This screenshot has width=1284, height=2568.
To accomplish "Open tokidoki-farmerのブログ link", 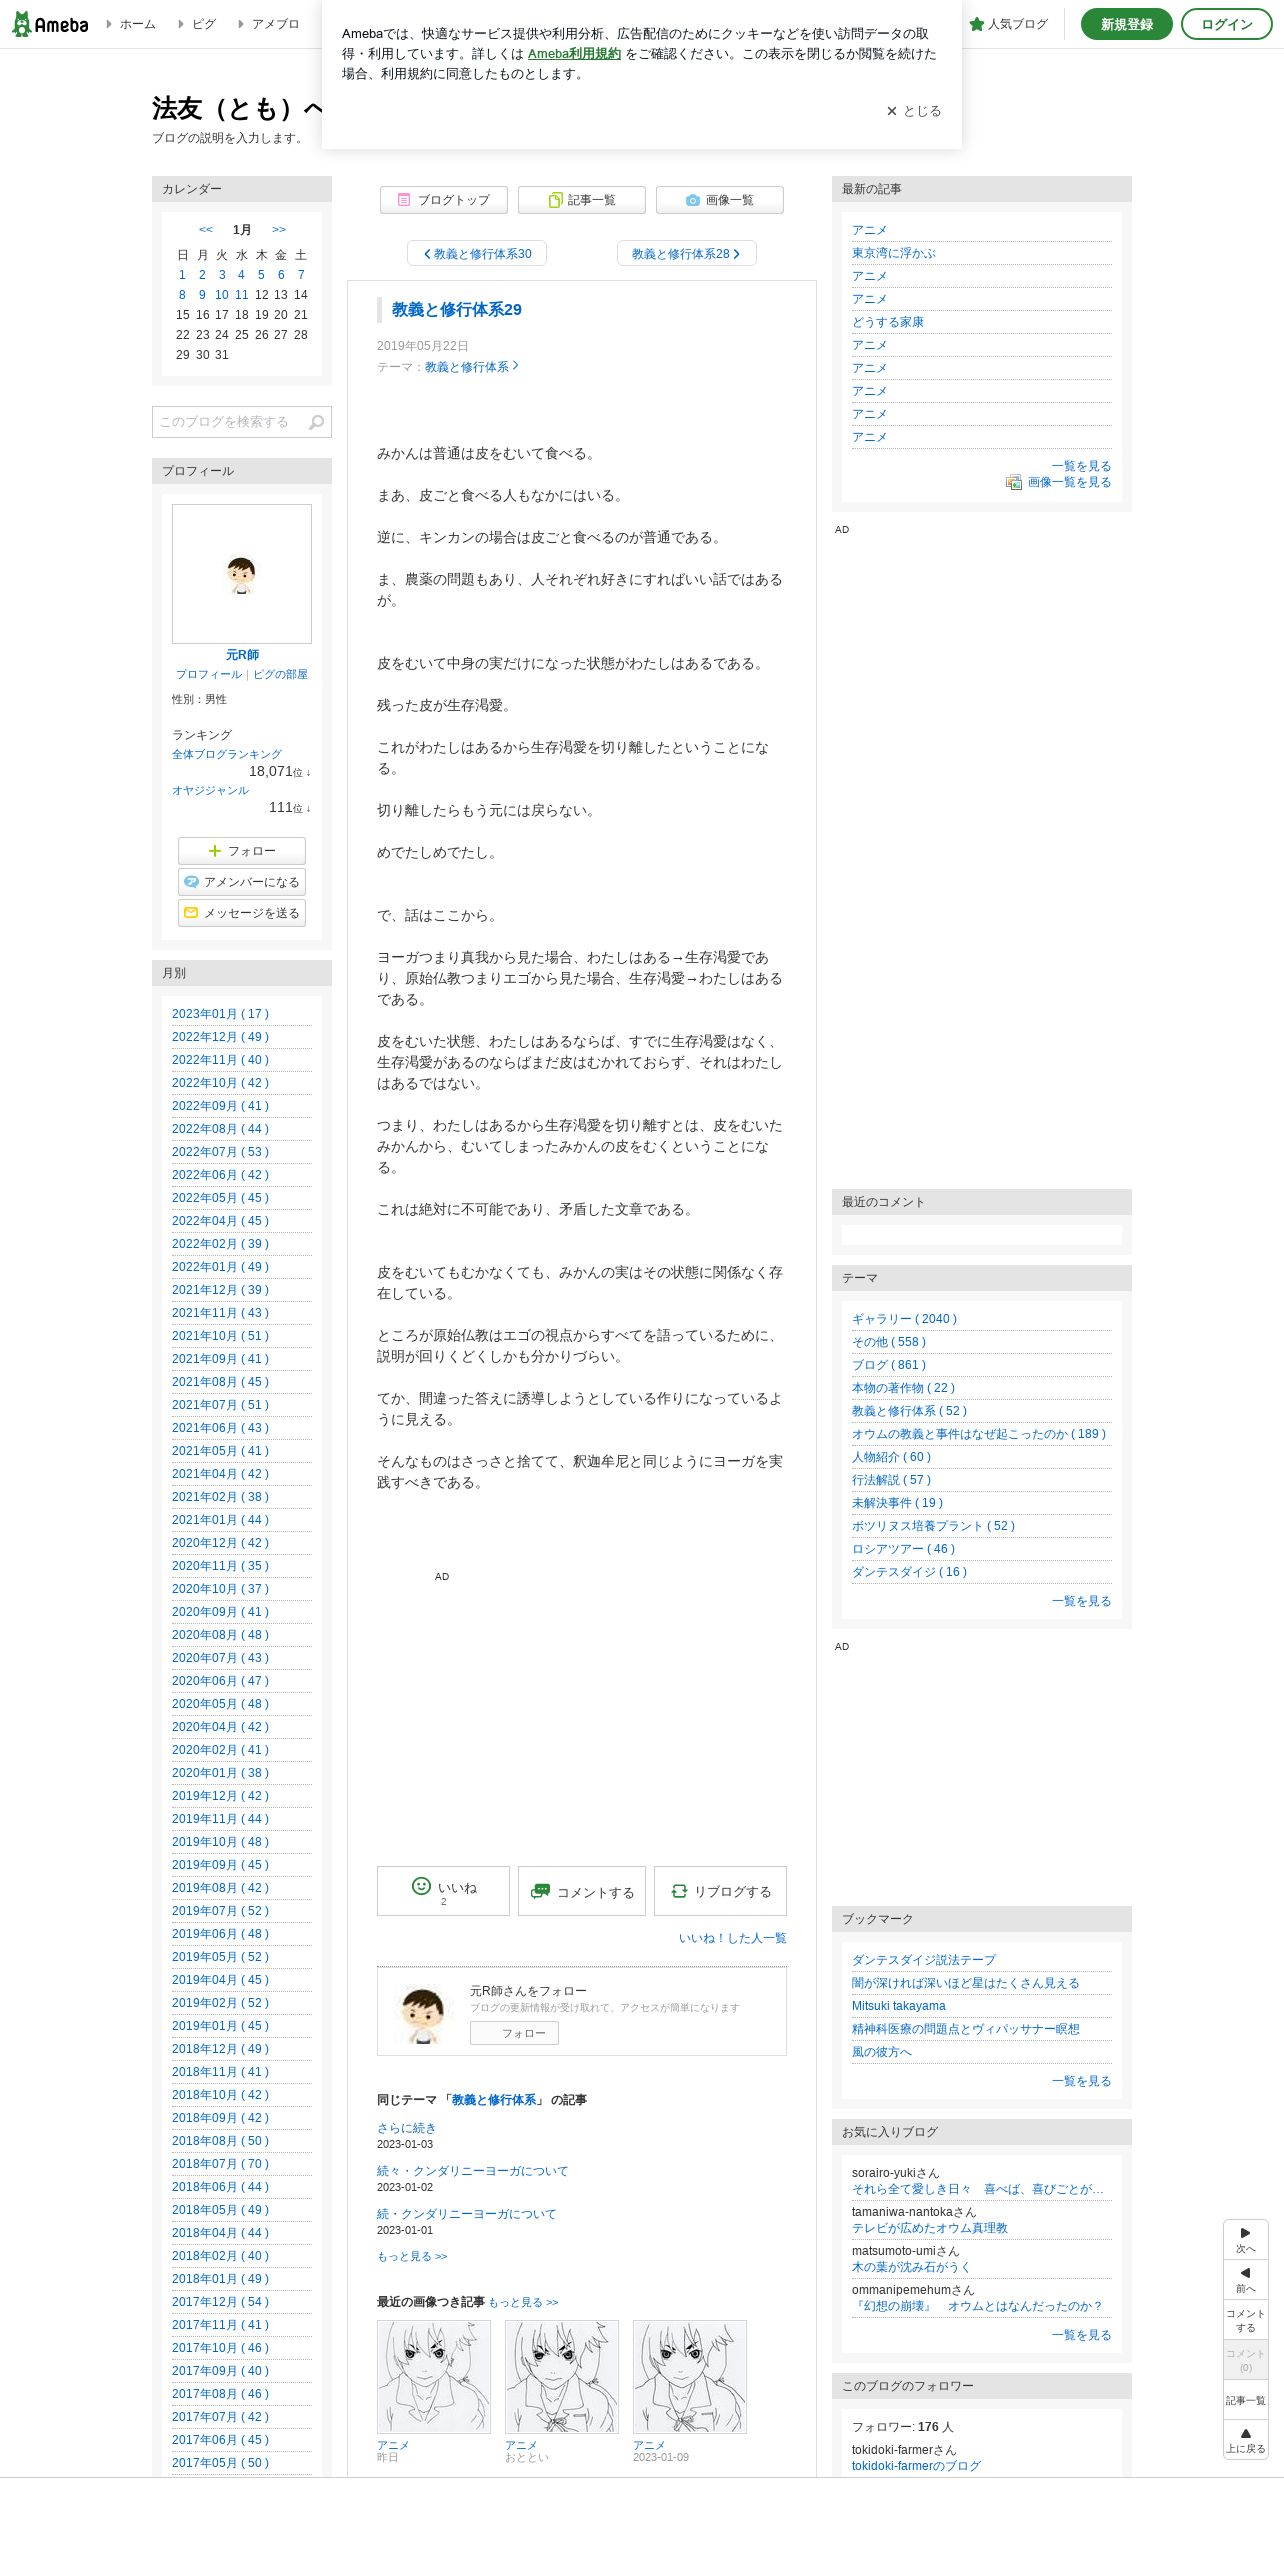I will tap(916, 2466).
